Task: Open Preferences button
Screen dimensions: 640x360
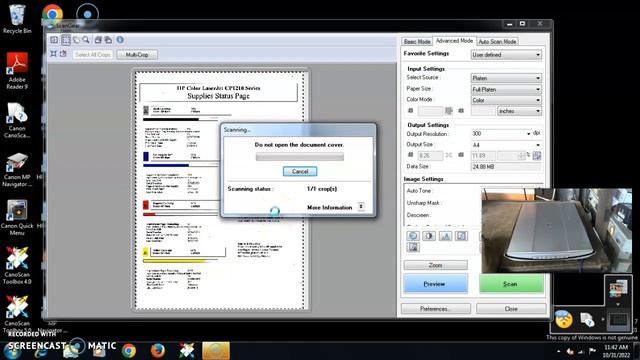Action: coord(436,309)
